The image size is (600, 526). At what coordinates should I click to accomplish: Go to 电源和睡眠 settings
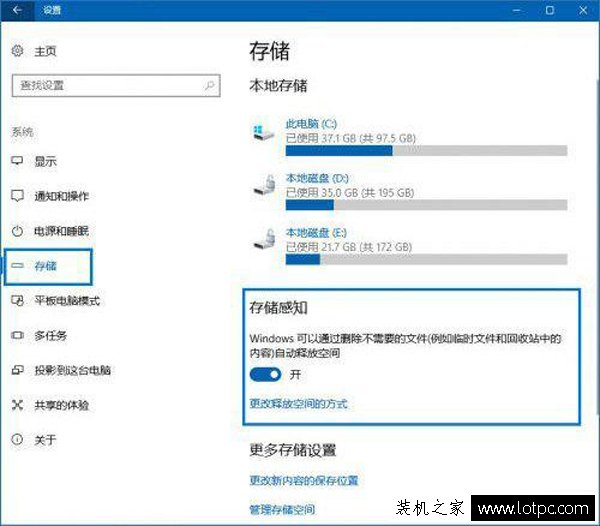tap(62, 231)
